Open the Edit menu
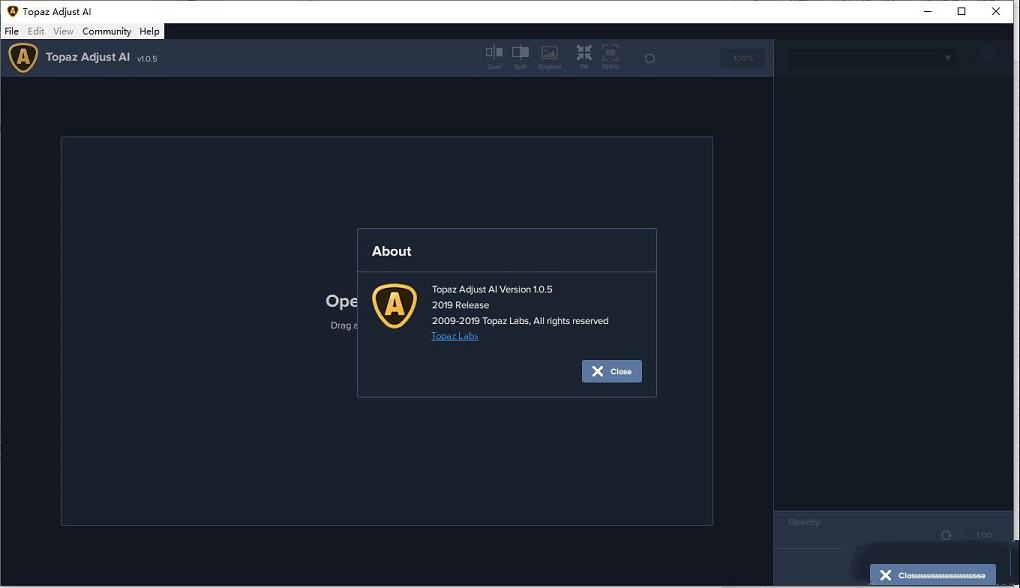Image resolution: width=1020 pixels, height=588 pixels. pyautogui.click(x=36, y=31)
